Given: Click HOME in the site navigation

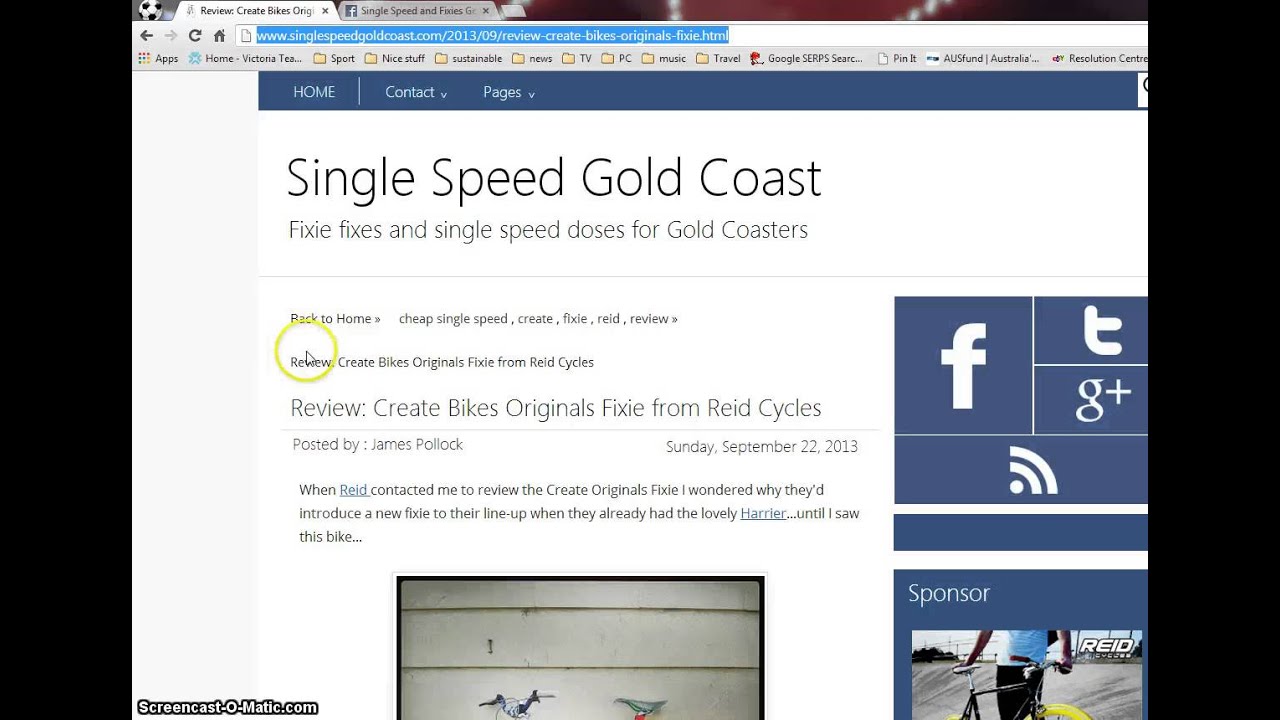Looking at the screenshot, I should [x=314, y=92].
